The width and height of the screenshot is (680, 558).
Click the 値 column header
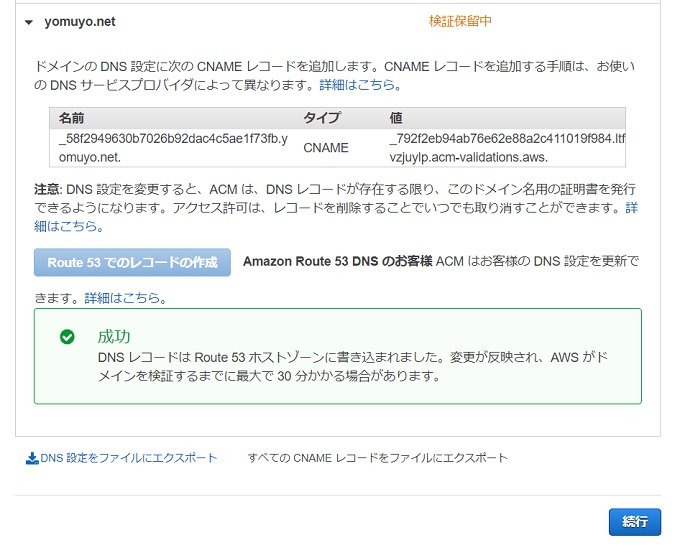(396, 118)
